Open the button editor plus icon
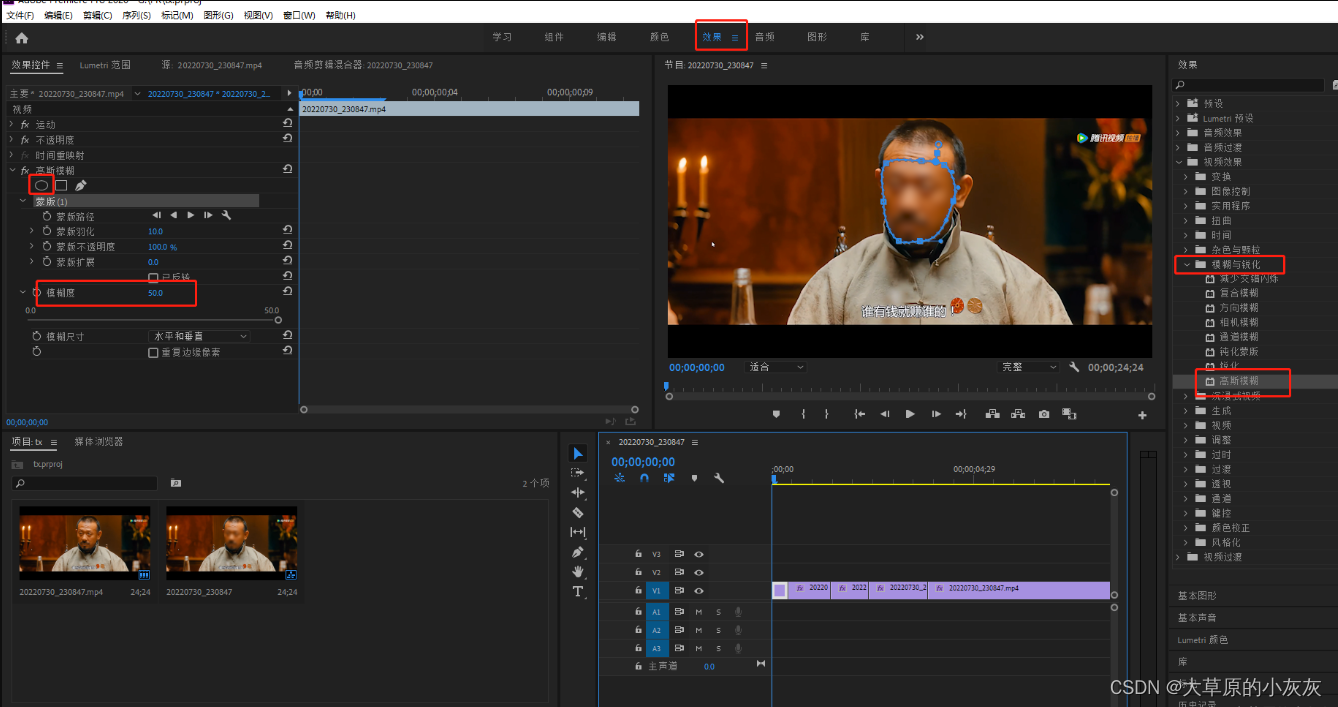 point(1142,415)
